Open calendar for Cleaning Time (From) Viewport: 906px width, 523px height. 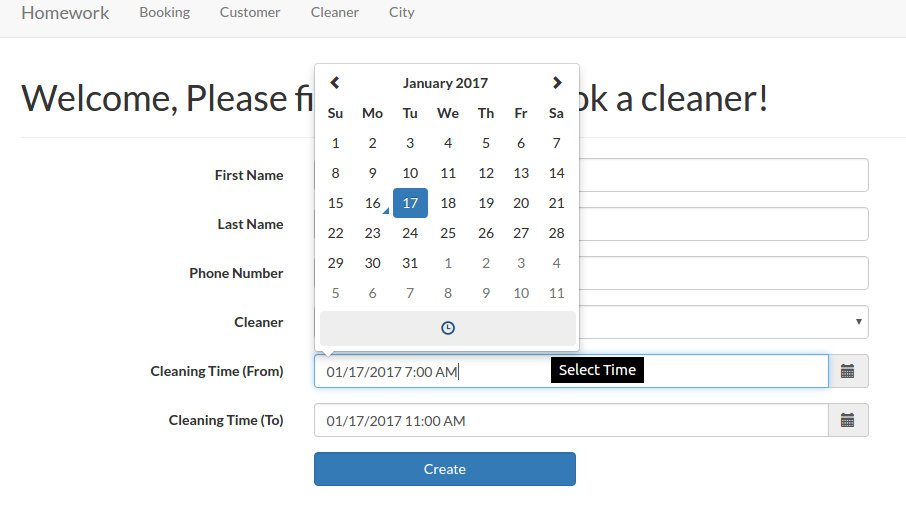[848, 371]
